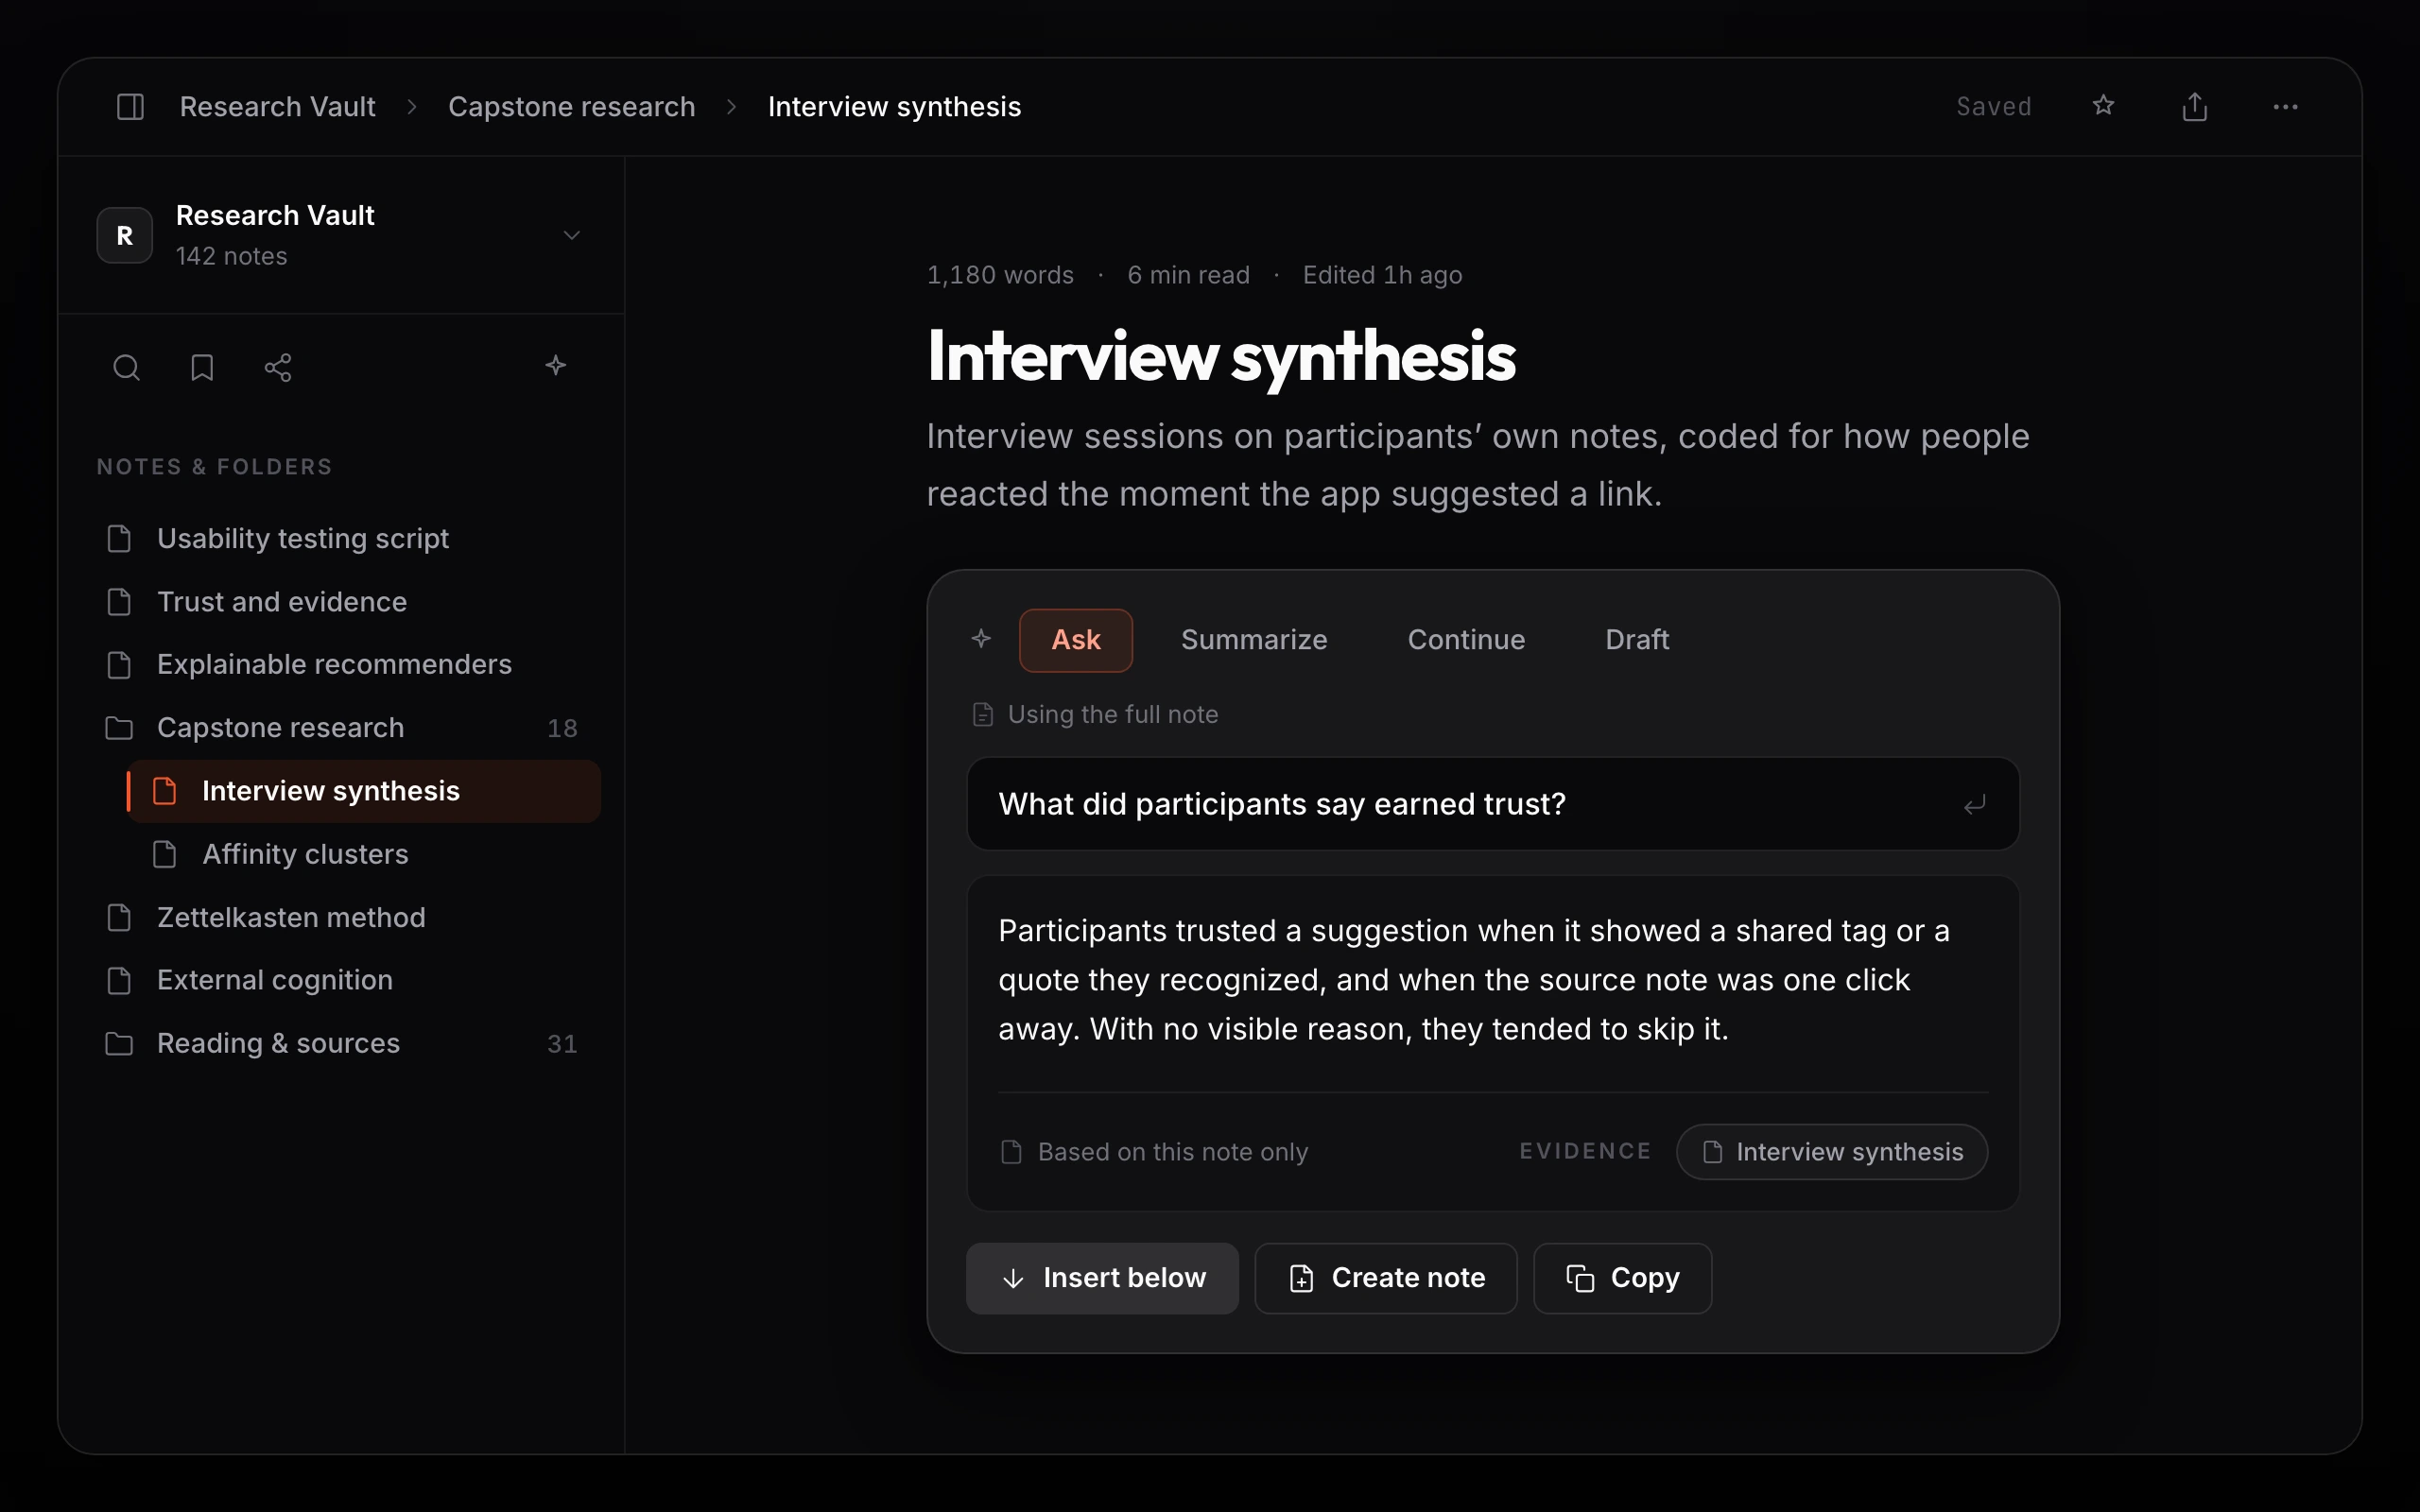Open the Interview synthesis evidence chip

[1832, 1152]
